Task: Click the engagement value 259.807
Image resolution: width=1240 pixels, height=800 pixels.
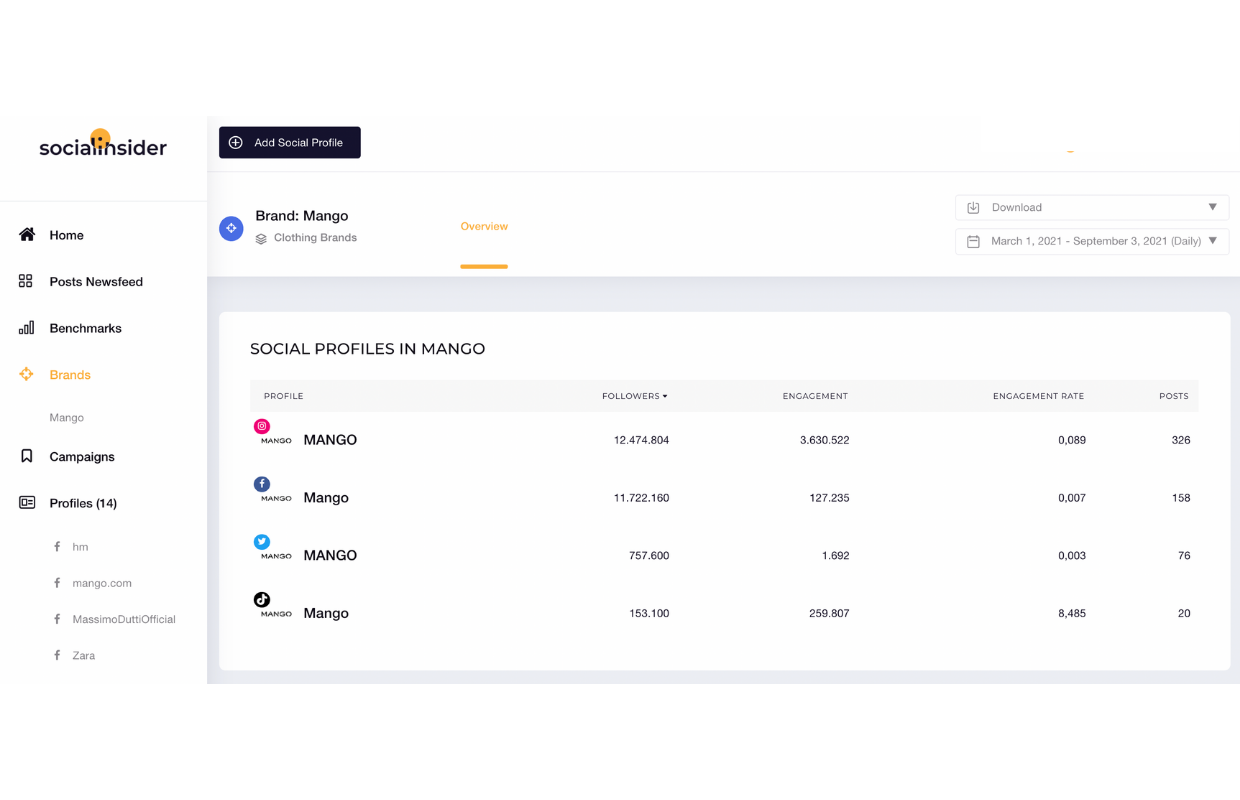Action: pos(829,614)
